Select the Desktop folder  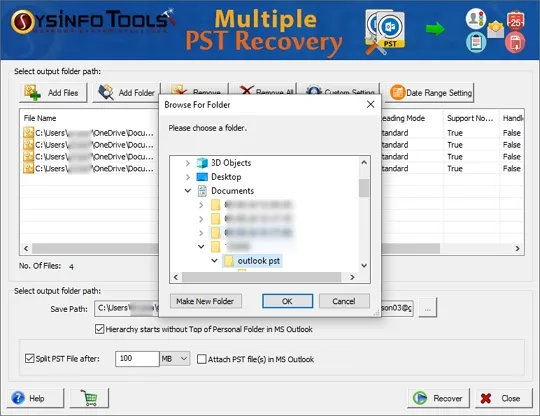tap(226, 177)
